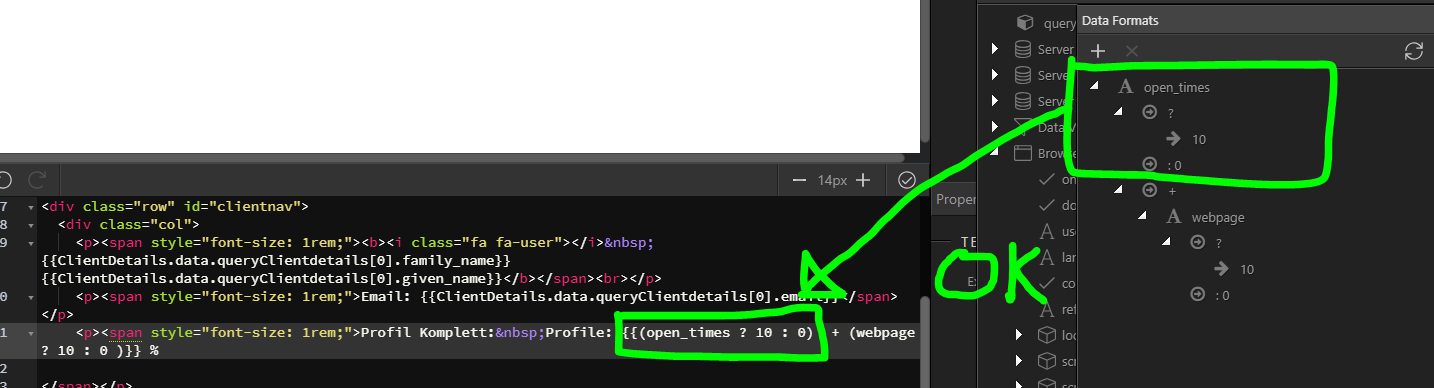
Task: Click the funnel icon next to Data View
Action: point(1022,127)
